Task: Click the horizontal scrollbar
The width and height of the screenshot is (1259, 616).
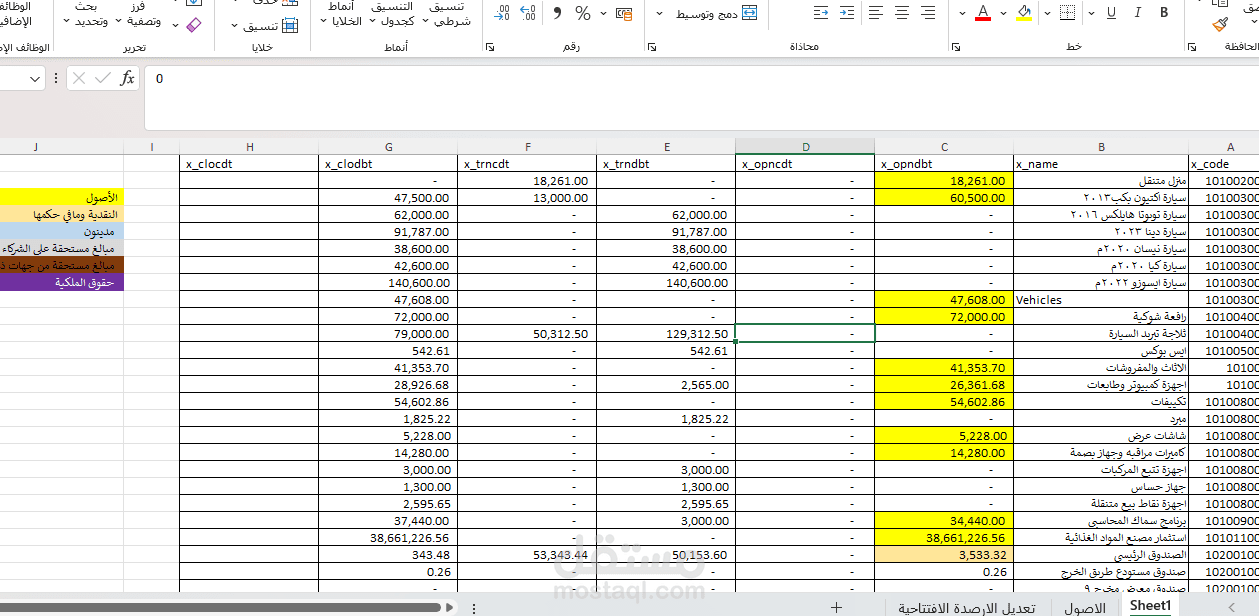Action: coord(220,606)
